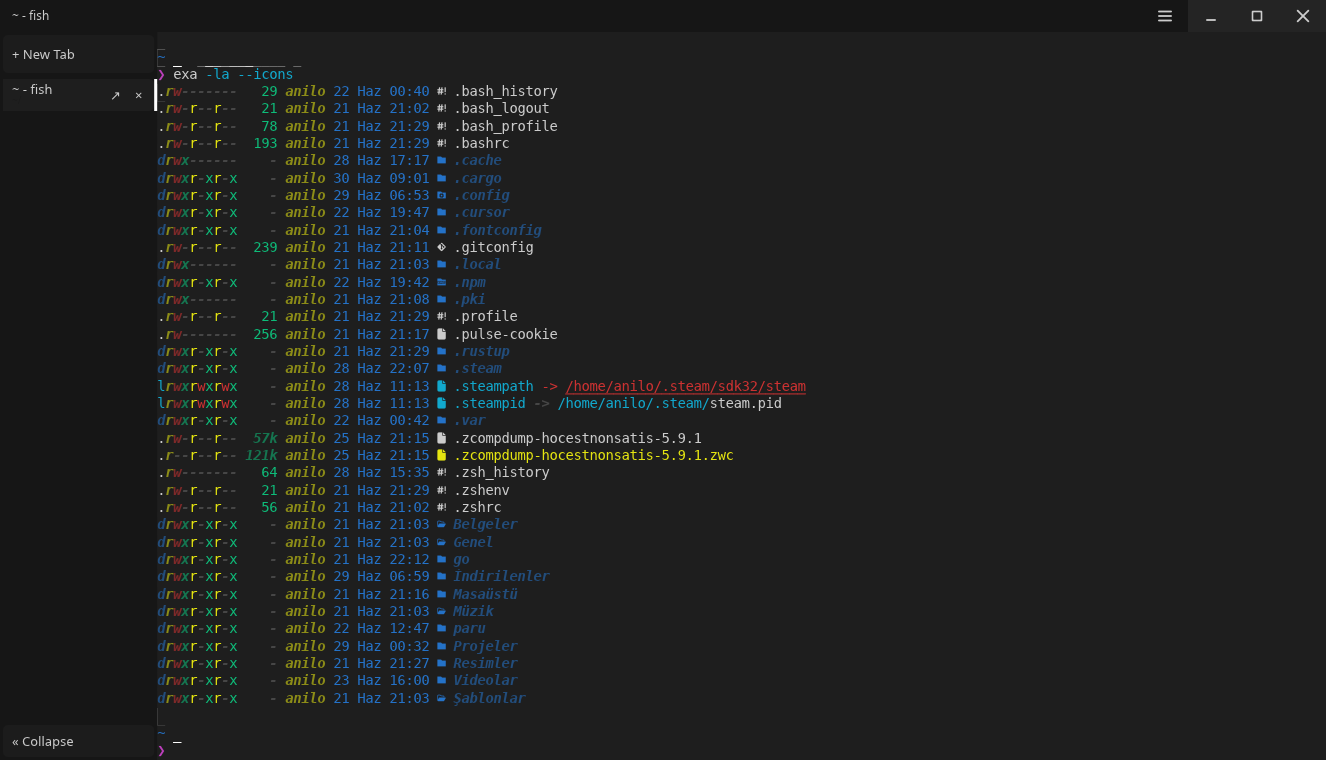Click the file name .zcompdump-hocestnonsatis-5.9.1
Viewport: 1326px width, 760px height.
point(577,438)
